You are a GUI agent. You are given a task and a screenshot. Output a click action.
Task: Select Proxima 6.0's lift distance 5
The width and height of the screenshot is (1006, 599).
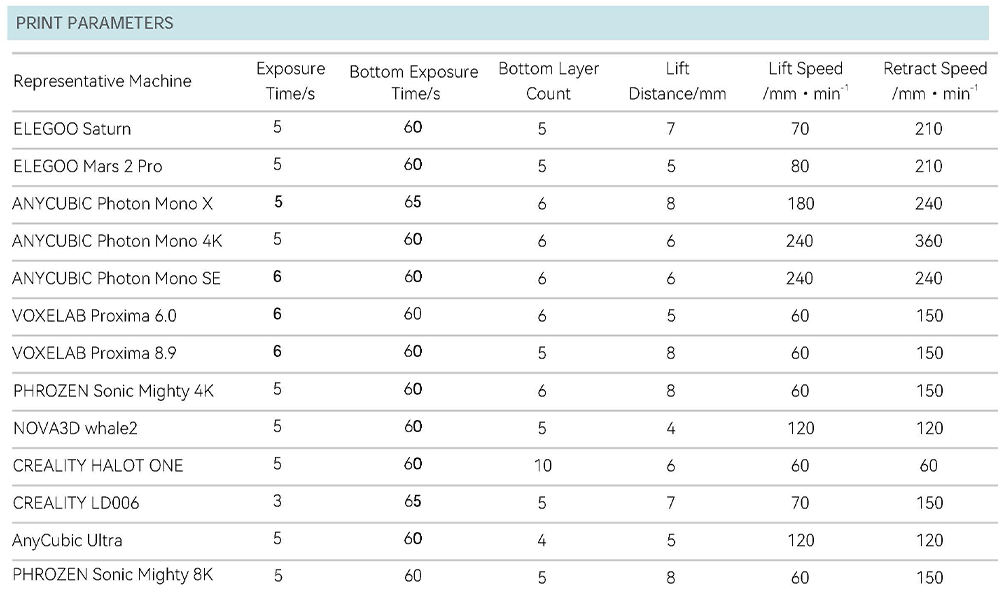click(x=671, y=316)
